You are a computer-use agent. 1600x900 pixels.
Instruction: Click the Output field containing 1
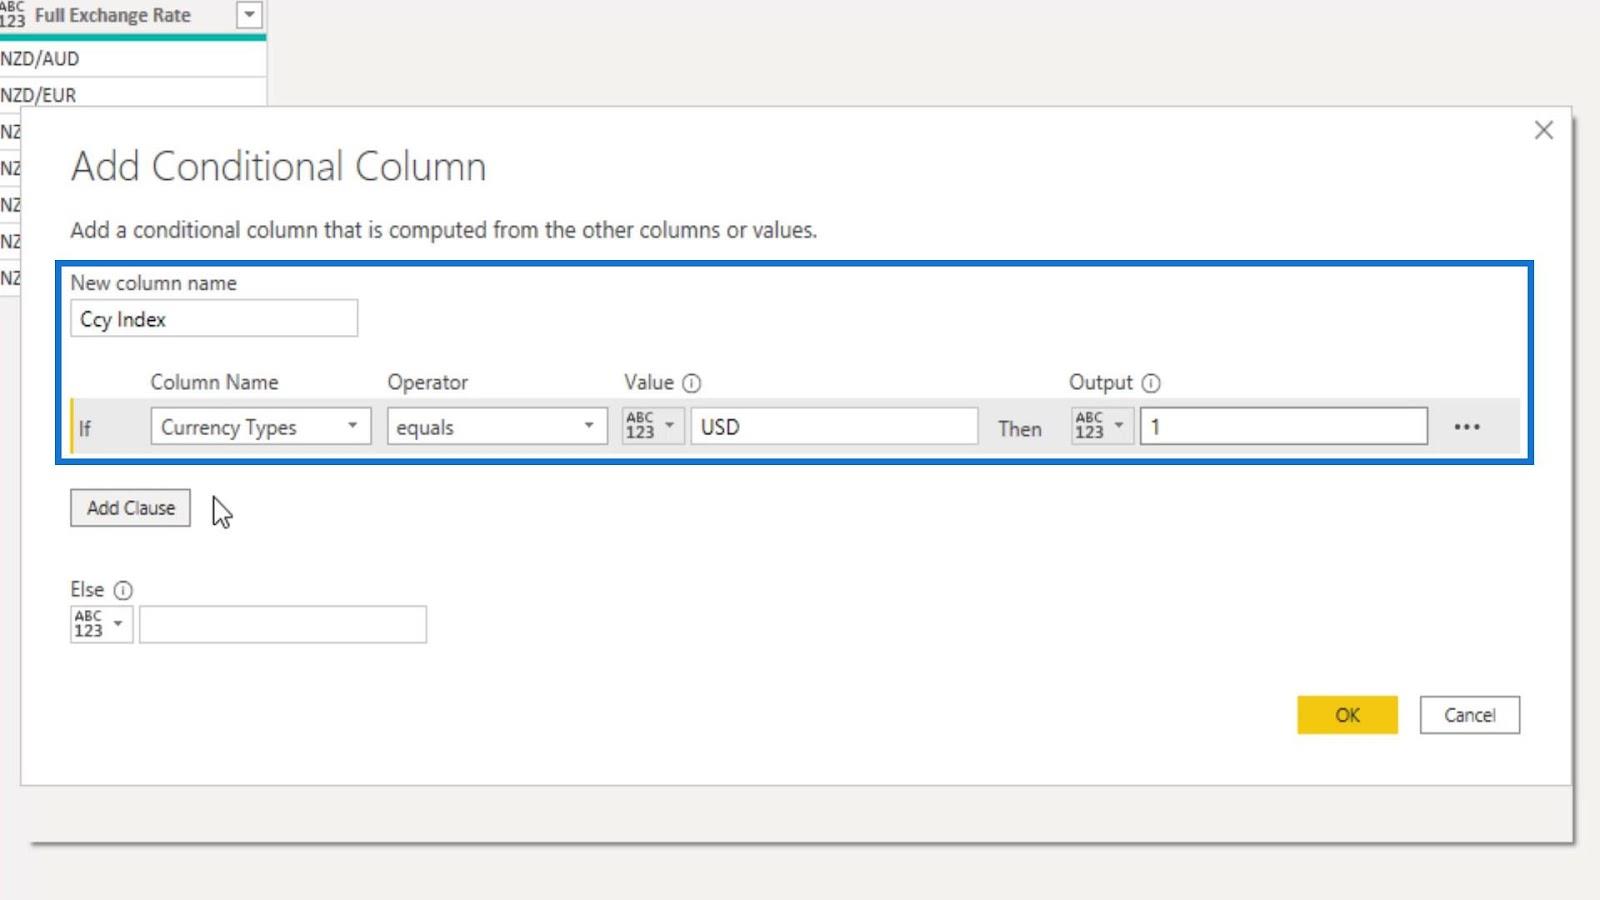tap(1284, 426)
